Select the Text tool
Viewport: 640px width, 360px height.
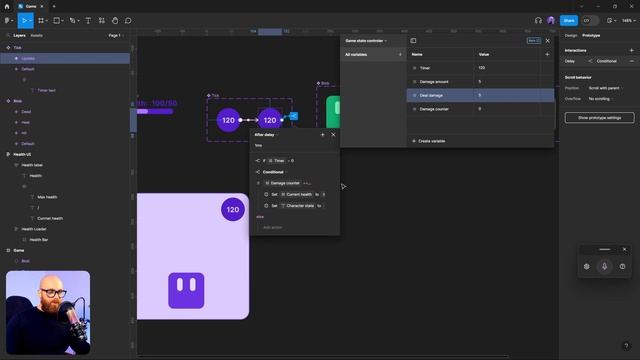(x=88, y=20)
